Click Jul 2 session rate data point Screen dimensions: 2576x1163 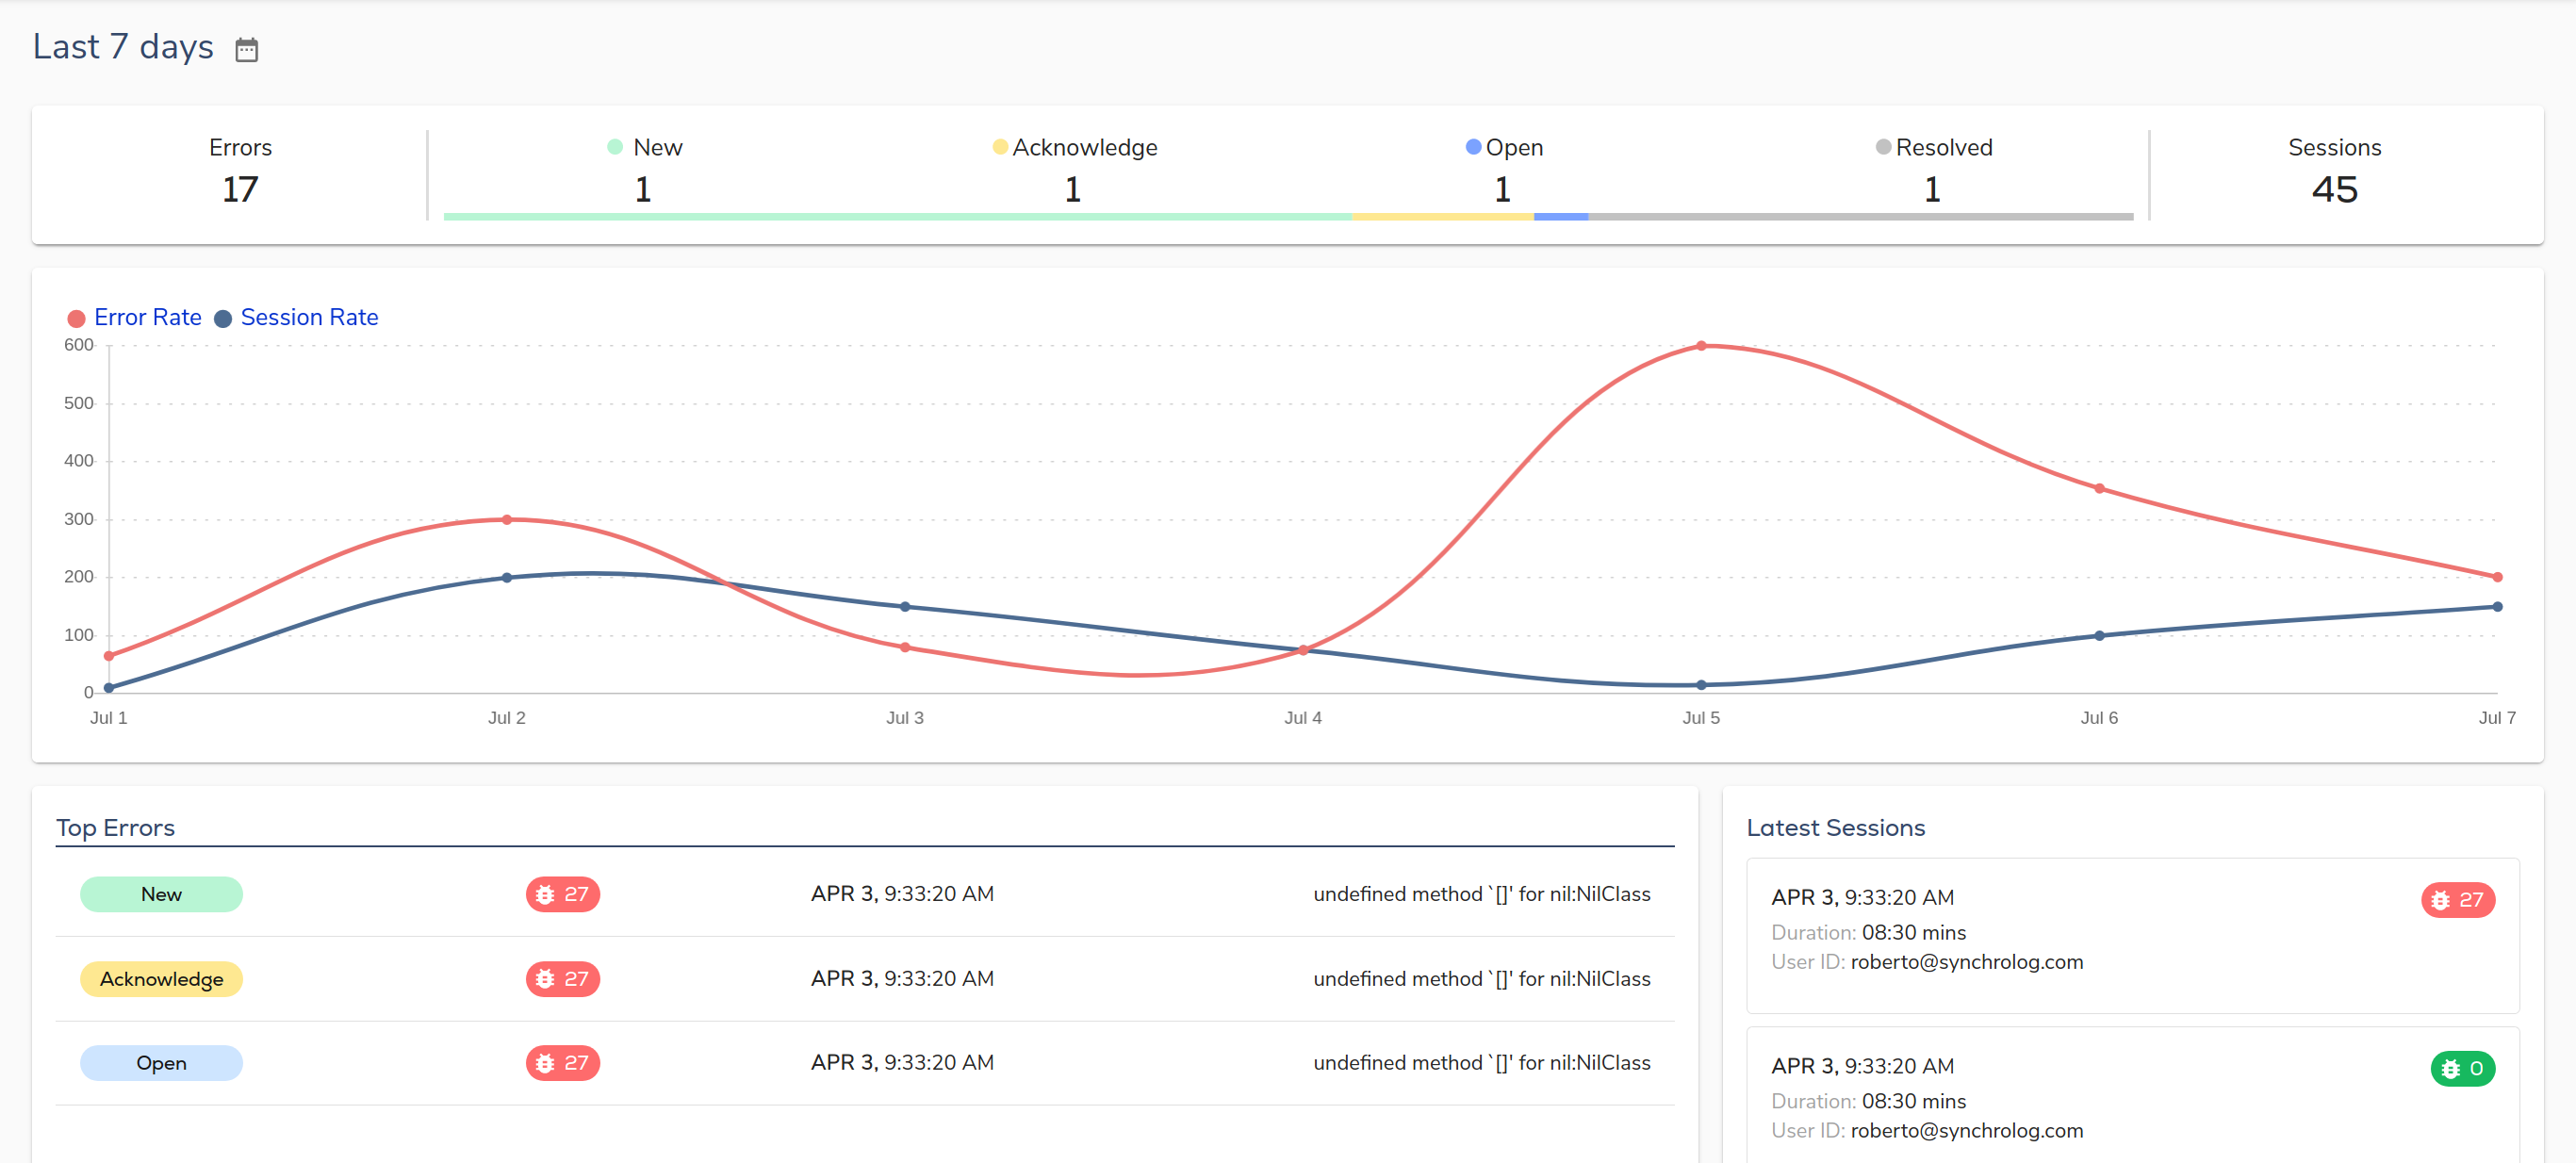click(506, 577)
